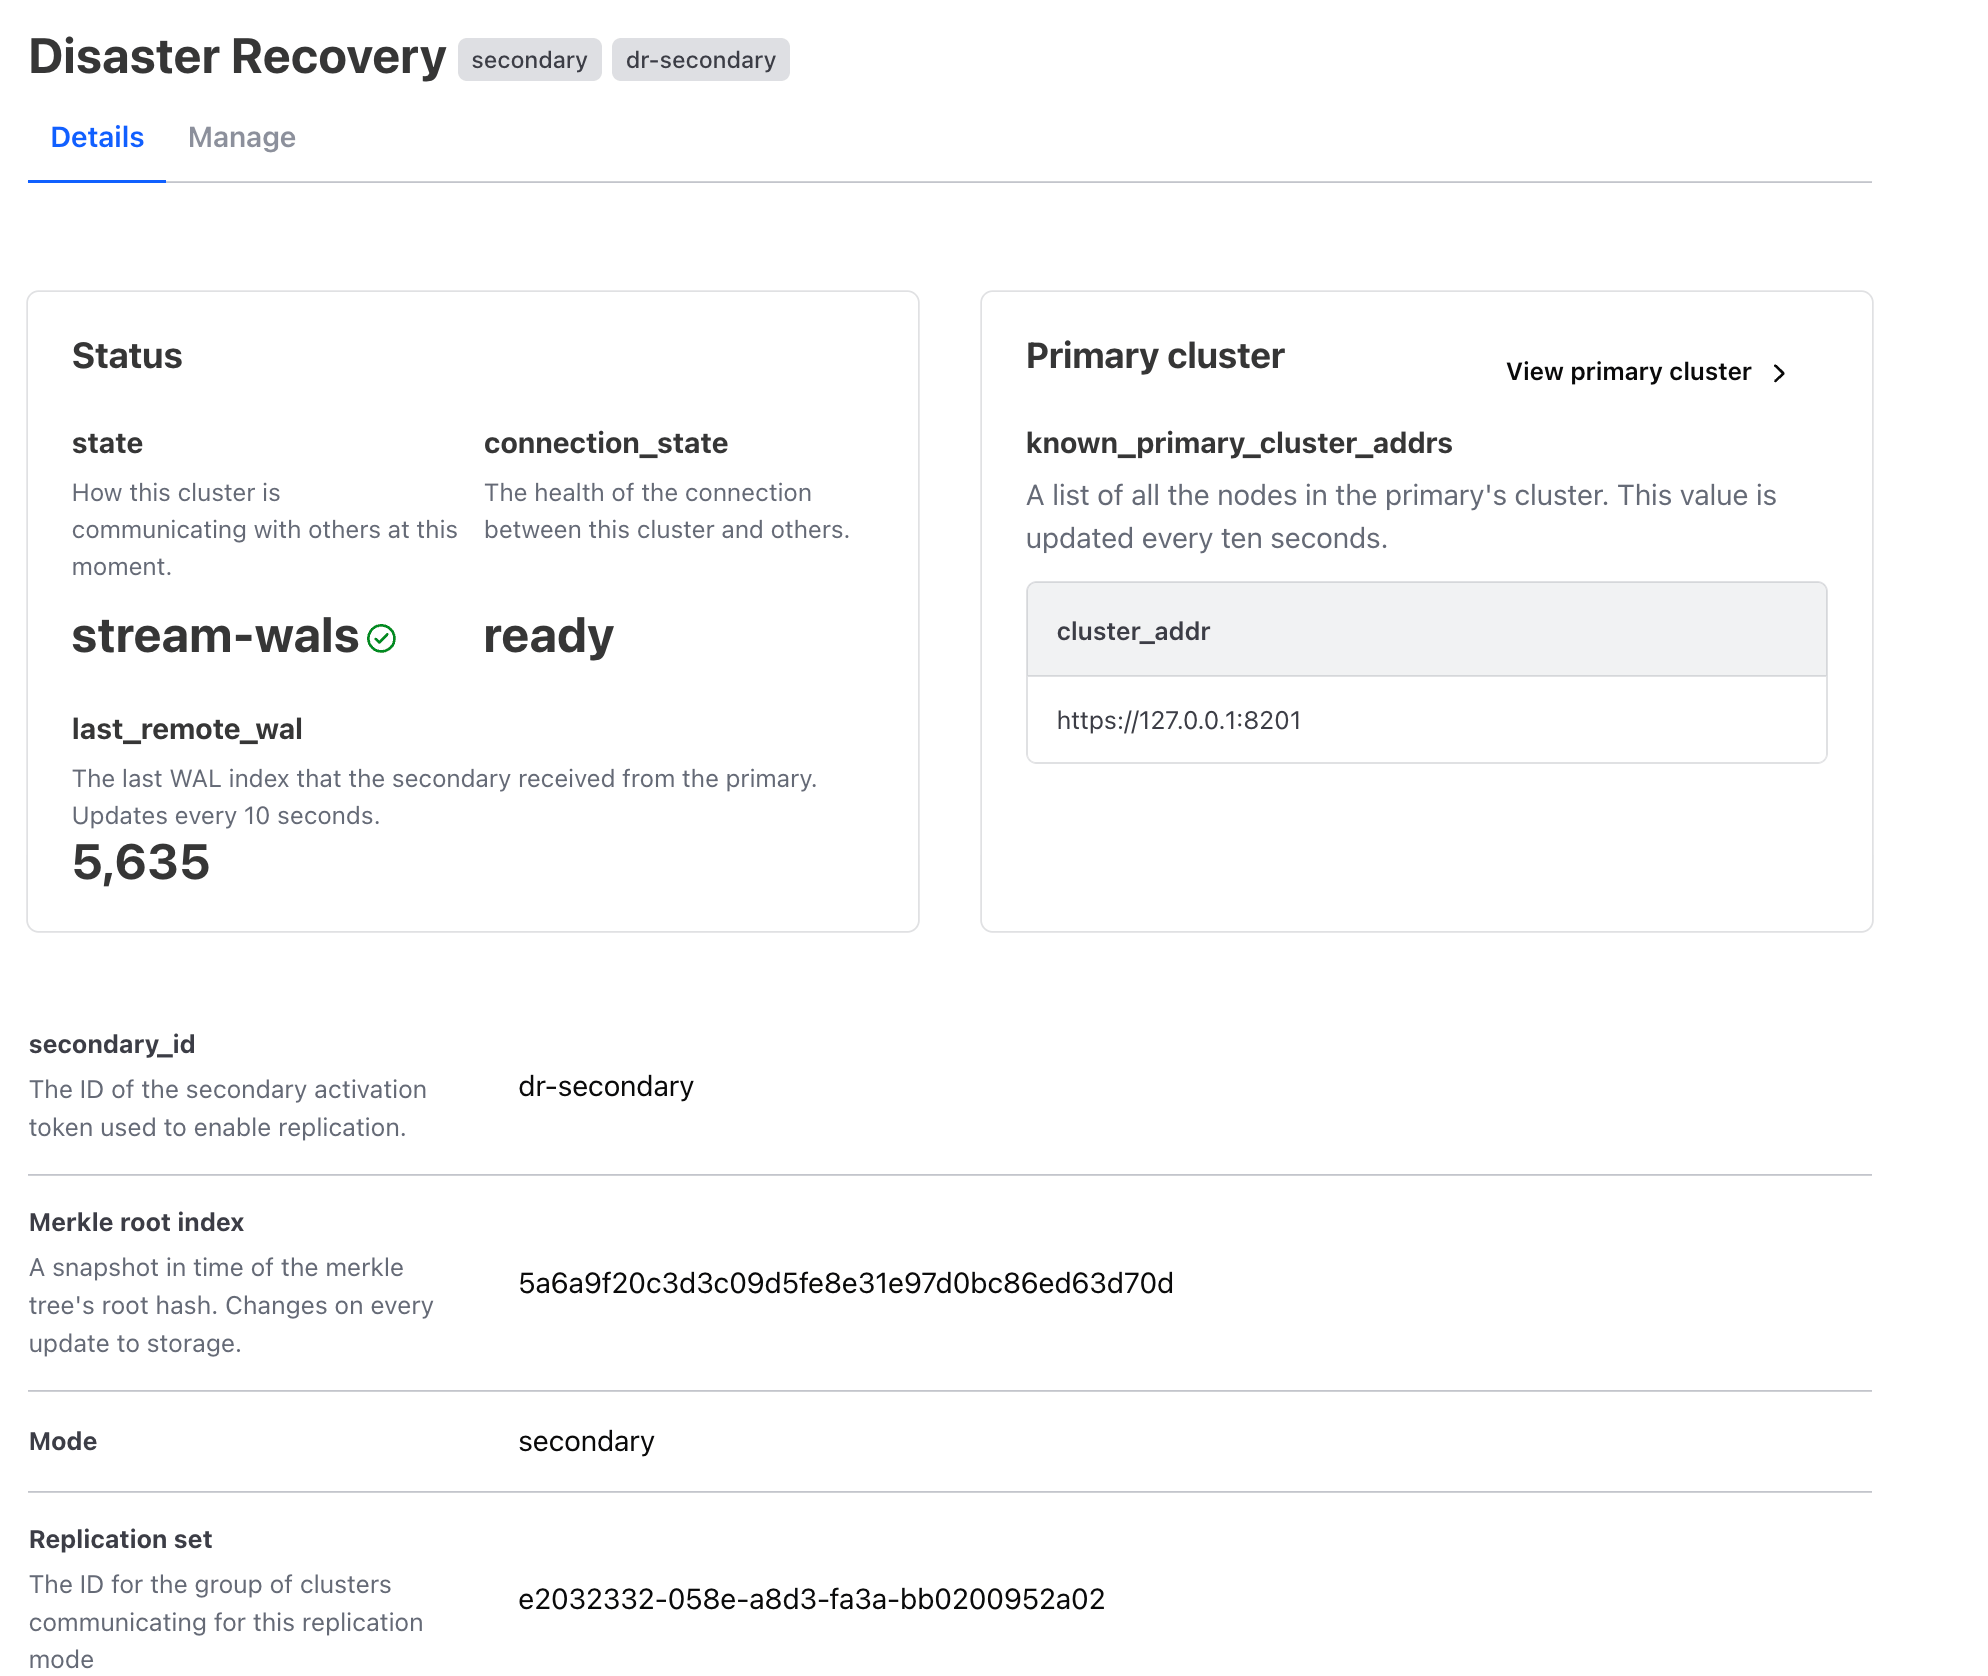Image resolution: width=1988 pixels, height=1676 pixels.
Task: Click the Primary cluster card heading
Action: click(x=1155, y=355)
